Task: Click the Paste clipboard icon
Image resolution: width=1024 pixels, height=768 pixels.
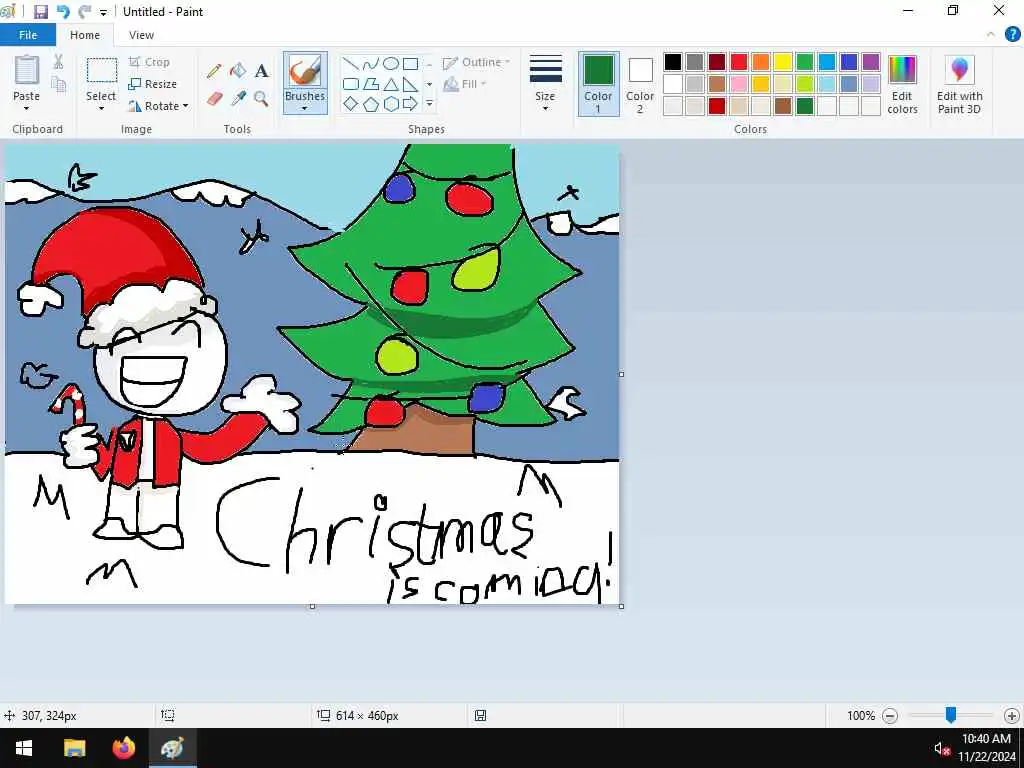Action: coord(27,70)
